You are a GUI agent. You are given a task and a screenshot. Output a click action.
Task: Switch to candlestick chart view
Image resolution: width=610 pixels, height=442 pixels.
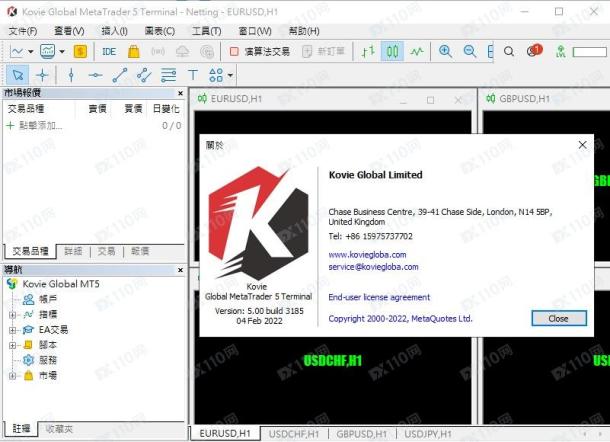393,51
